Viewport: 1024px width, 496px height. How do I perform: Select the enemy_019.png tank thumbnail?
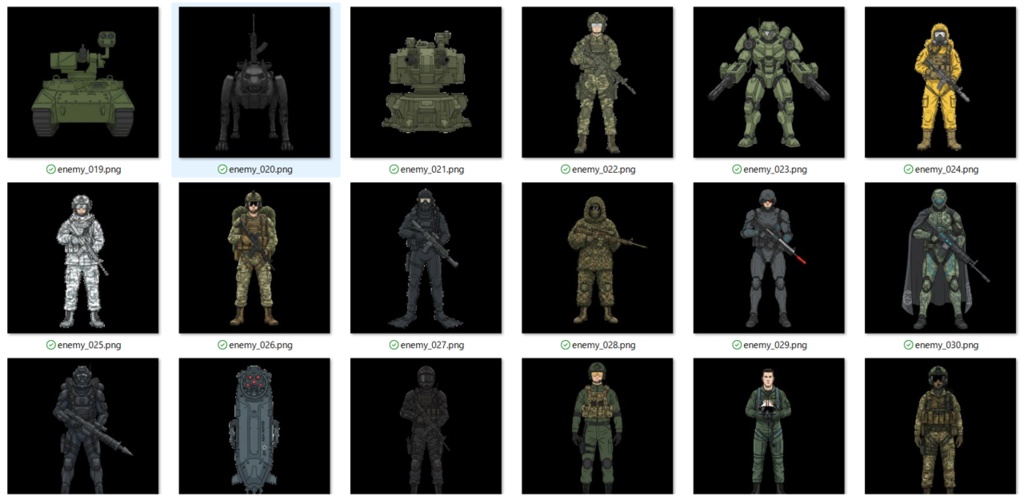point(83,82)
